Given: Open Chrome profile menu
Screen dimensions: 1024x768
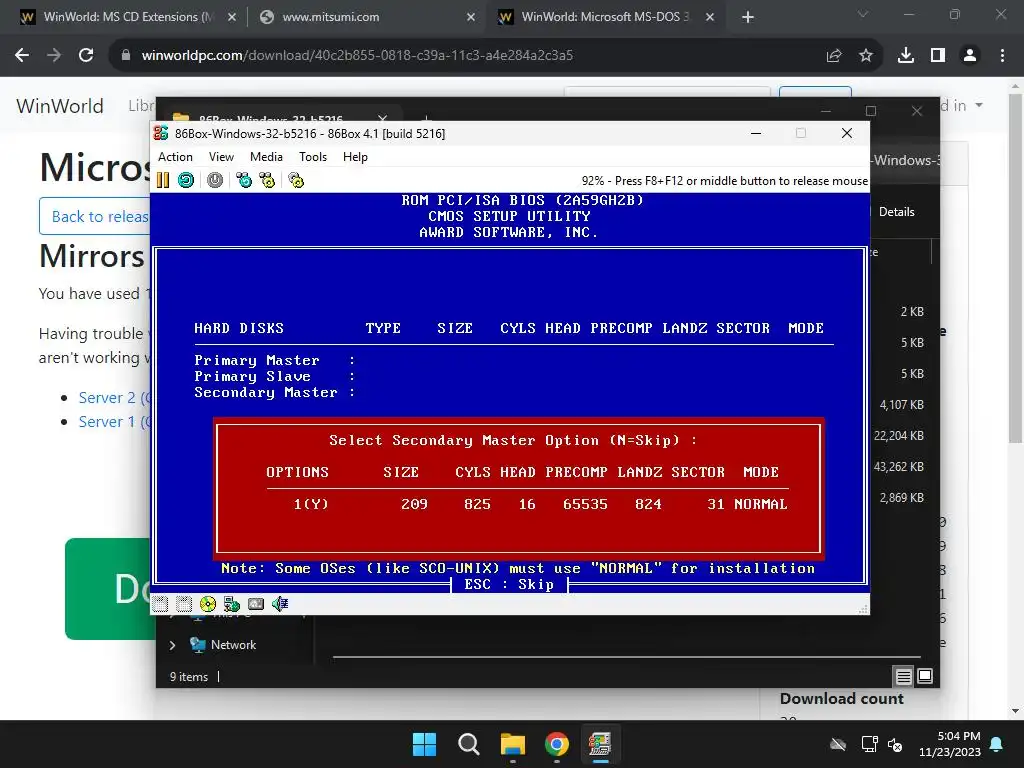Looking at the screenshot, I should coord(970,56).
